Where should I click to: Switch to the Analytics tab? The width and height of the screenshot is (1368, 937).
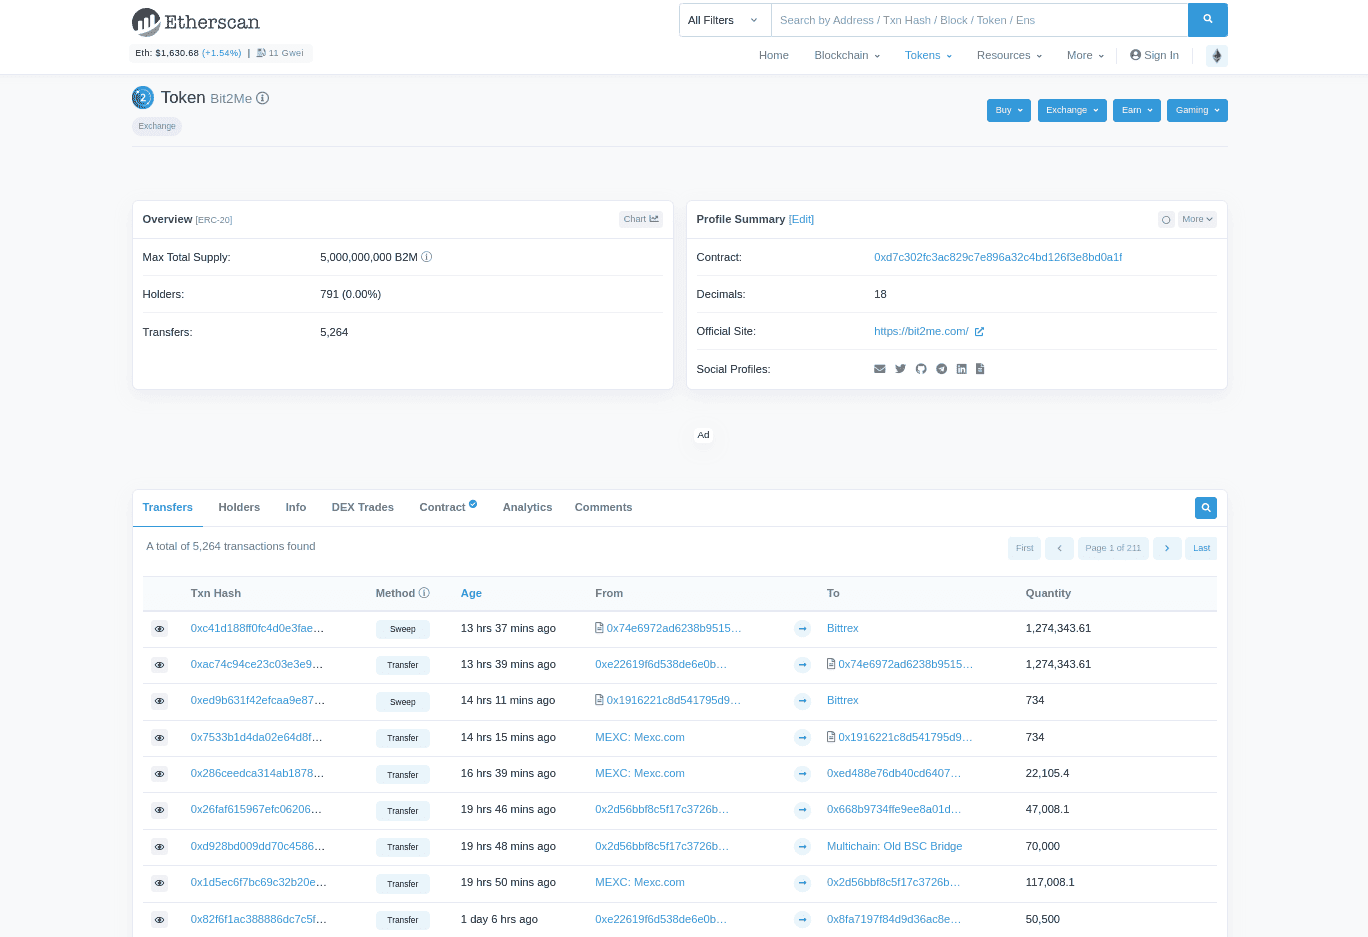point(527,508)
